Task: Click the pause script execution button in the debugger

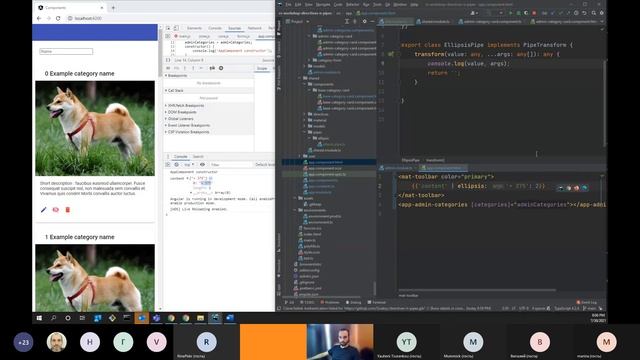Action: (x=168, y=68)
